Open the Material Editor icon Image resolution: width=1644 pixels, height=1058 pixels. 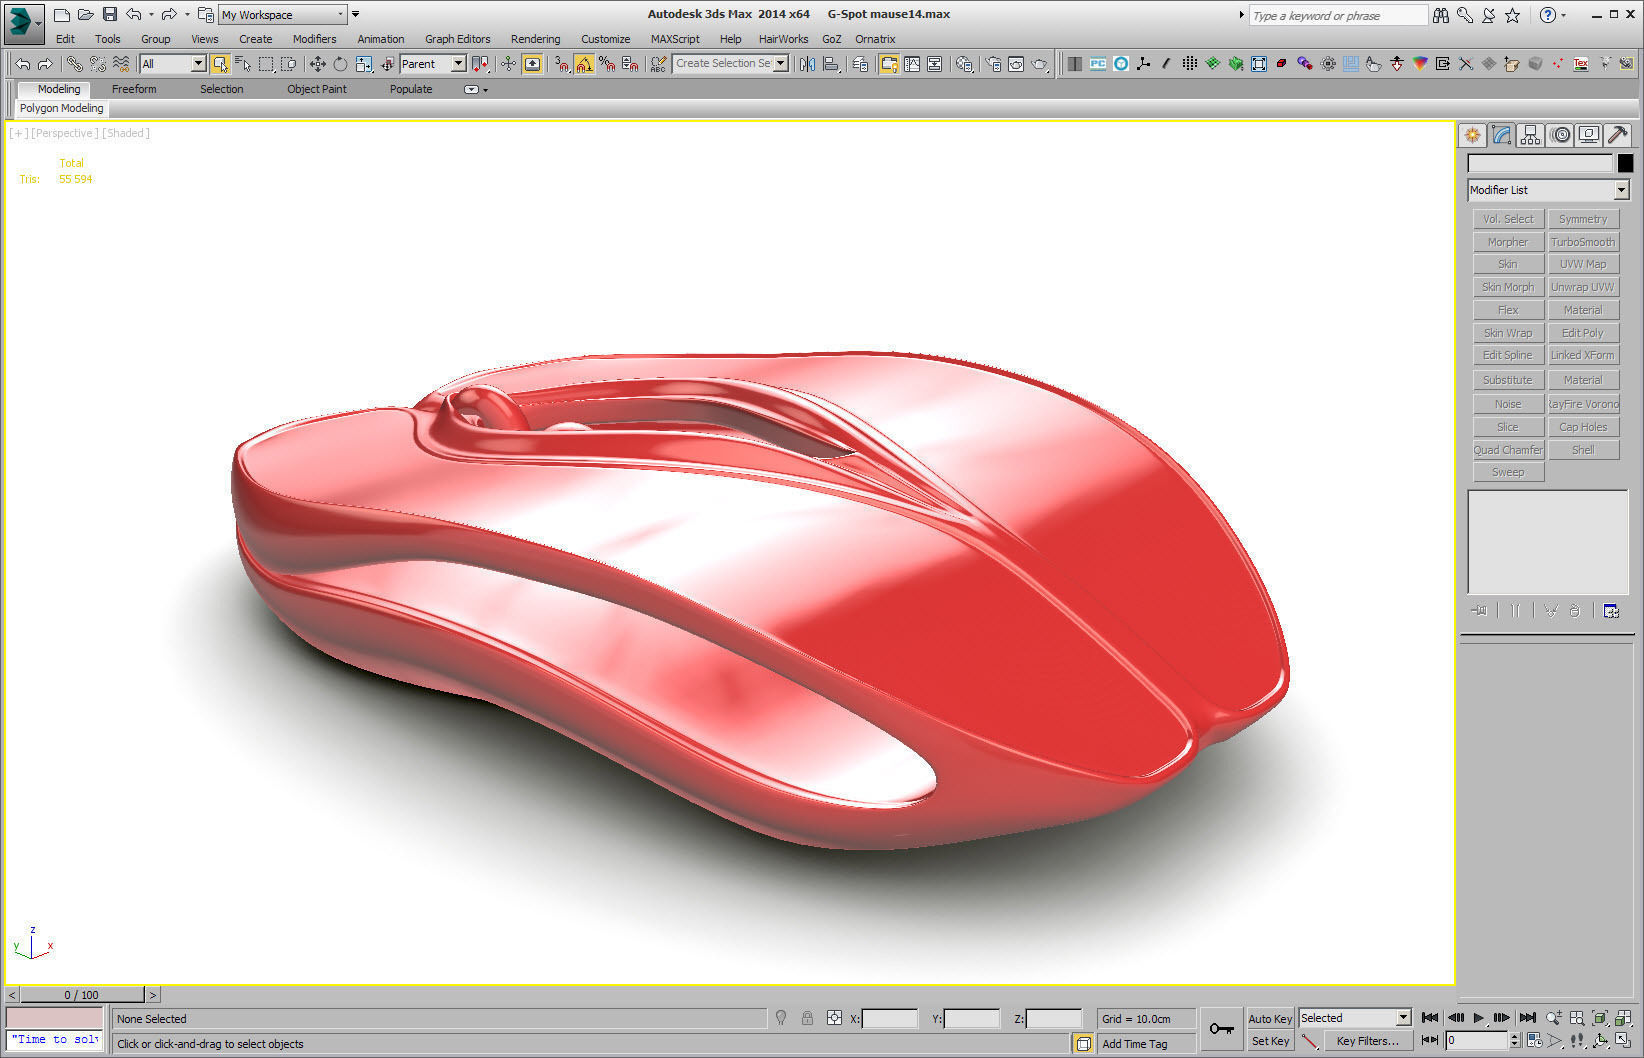click(964, 64)
